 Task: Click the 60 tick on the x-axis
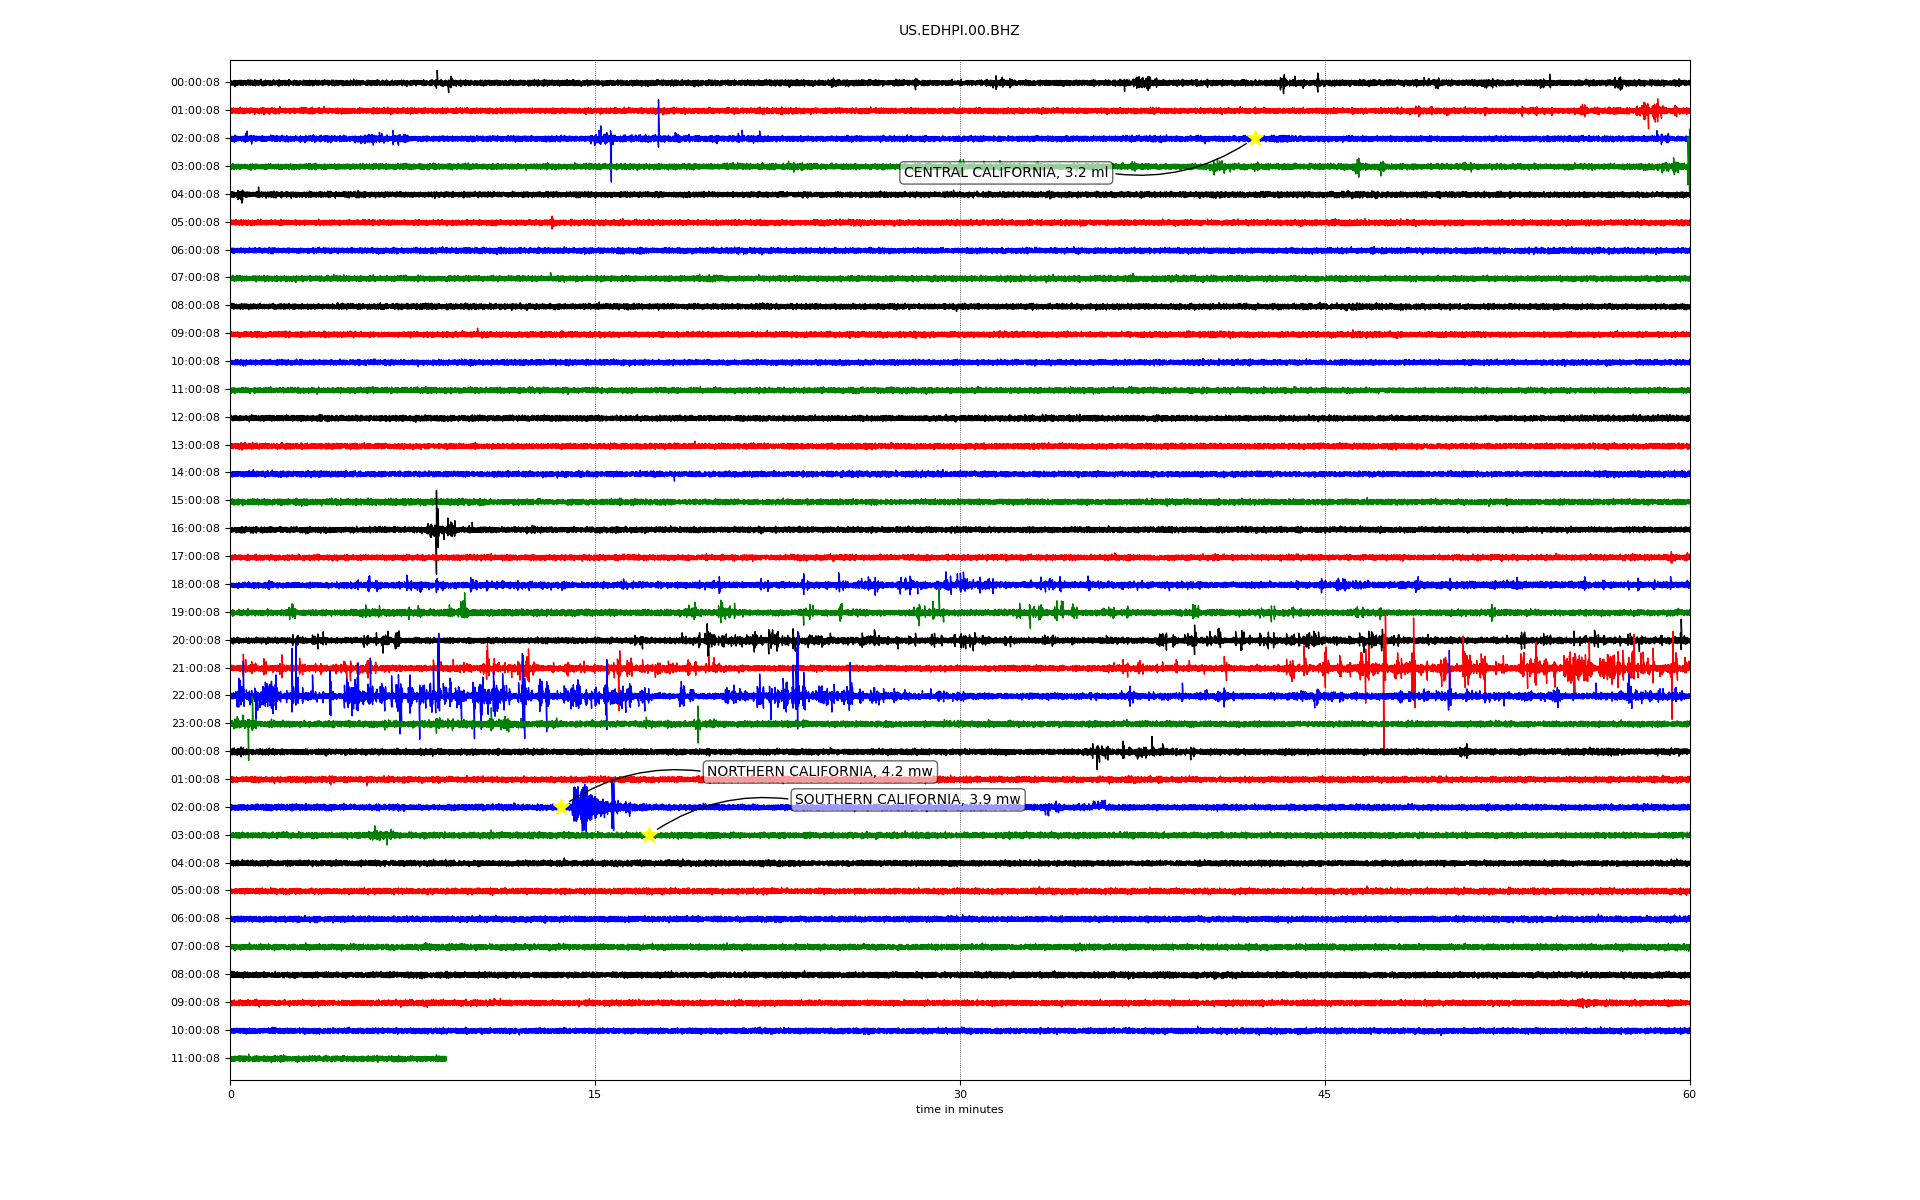click(1689, 1094)
